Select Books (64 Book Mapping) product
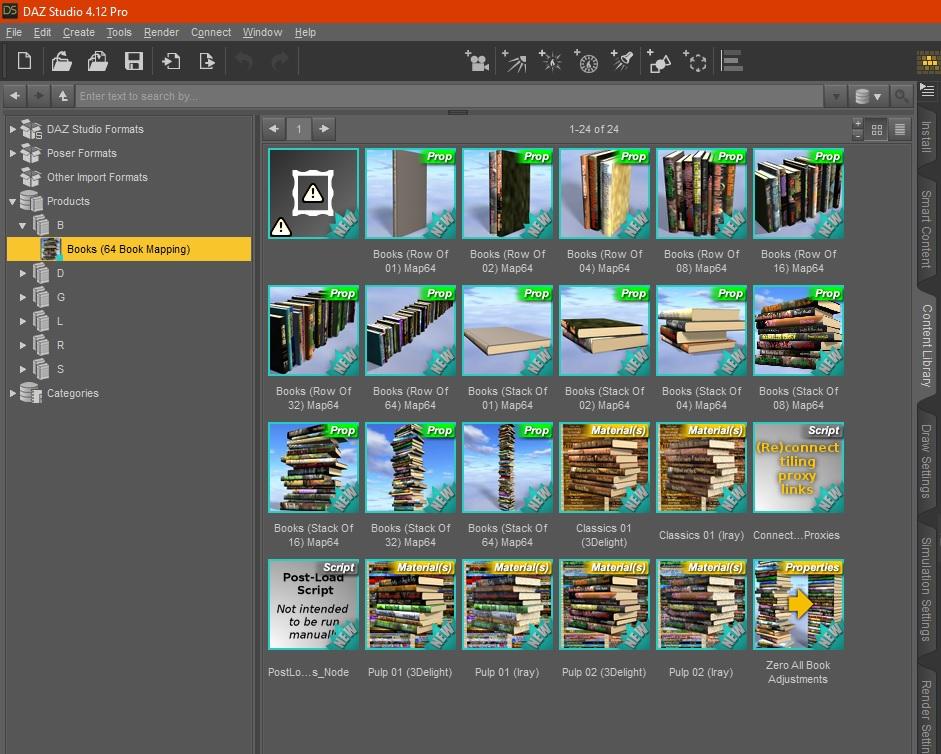This screenshot has height=754, width=941. coord(128,249)
